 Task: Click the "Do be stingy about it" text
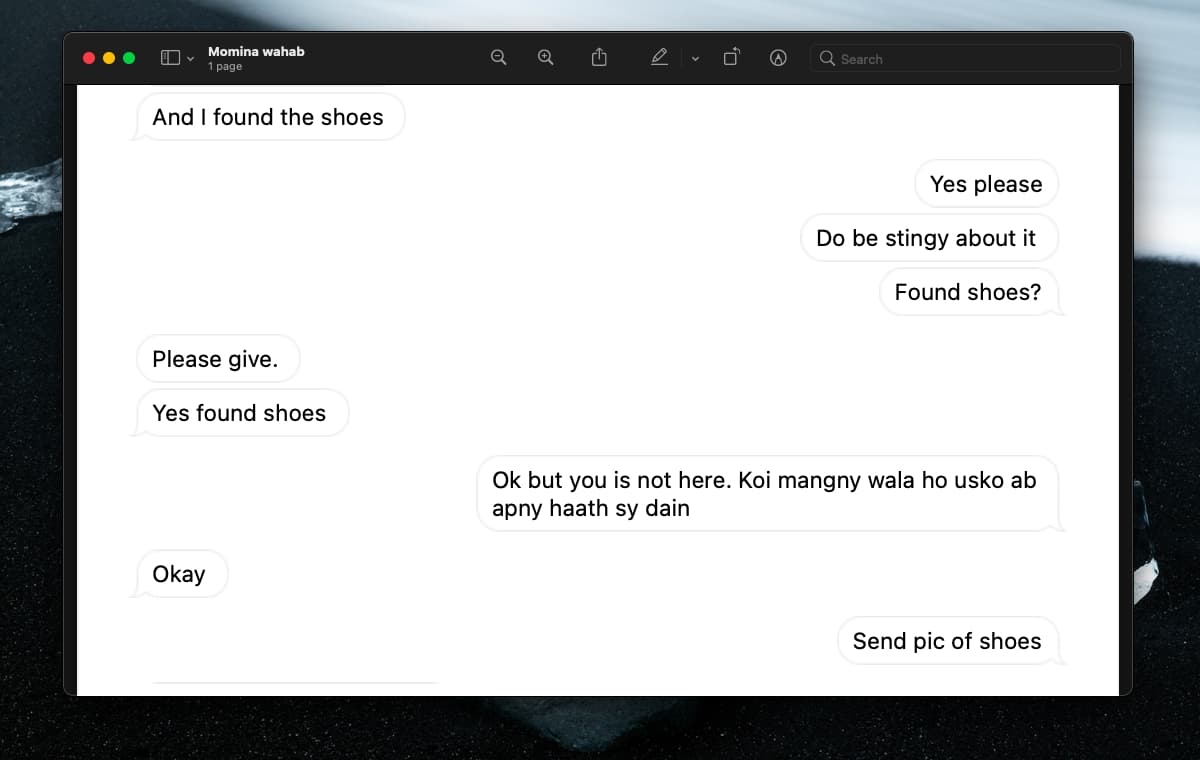point(926,238)
